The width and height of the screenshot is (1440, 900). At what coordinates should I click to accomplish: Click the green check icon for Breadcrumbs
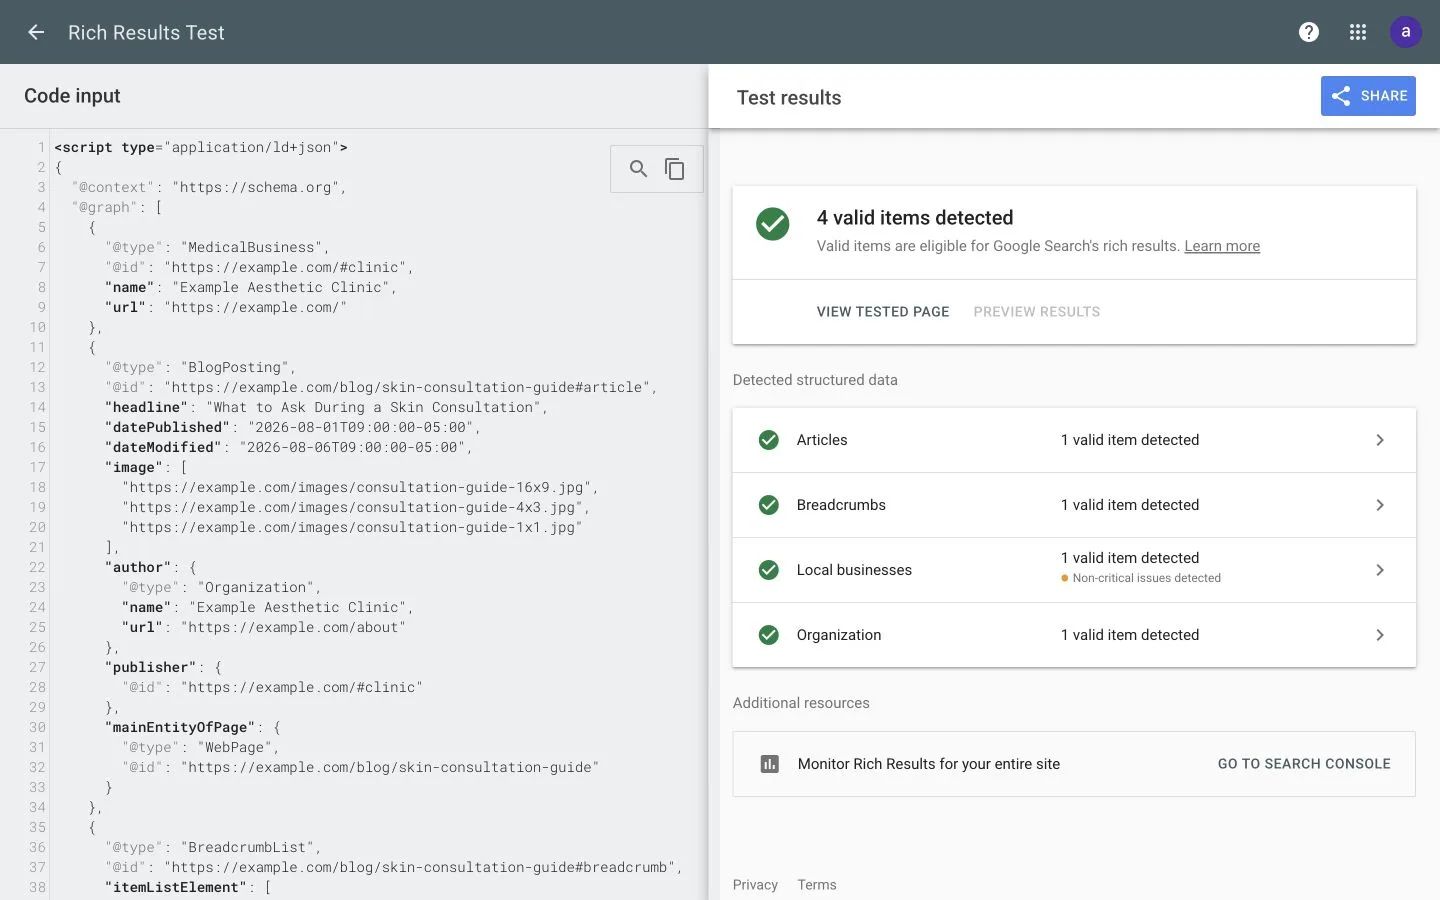tap(768, 505)
